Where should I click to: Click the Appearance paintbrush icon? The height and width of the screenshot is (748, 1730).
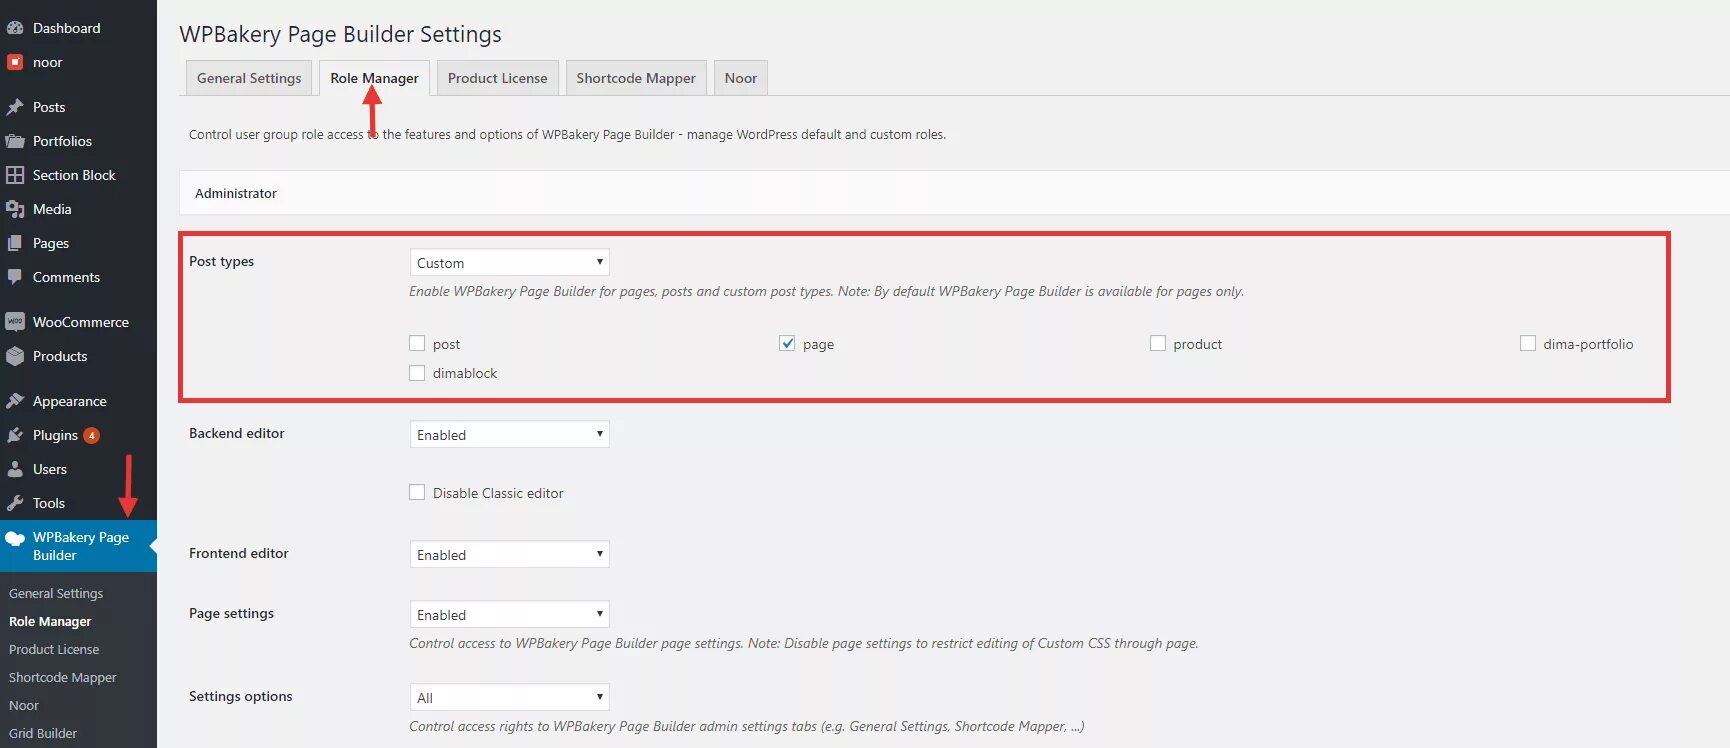15,401
